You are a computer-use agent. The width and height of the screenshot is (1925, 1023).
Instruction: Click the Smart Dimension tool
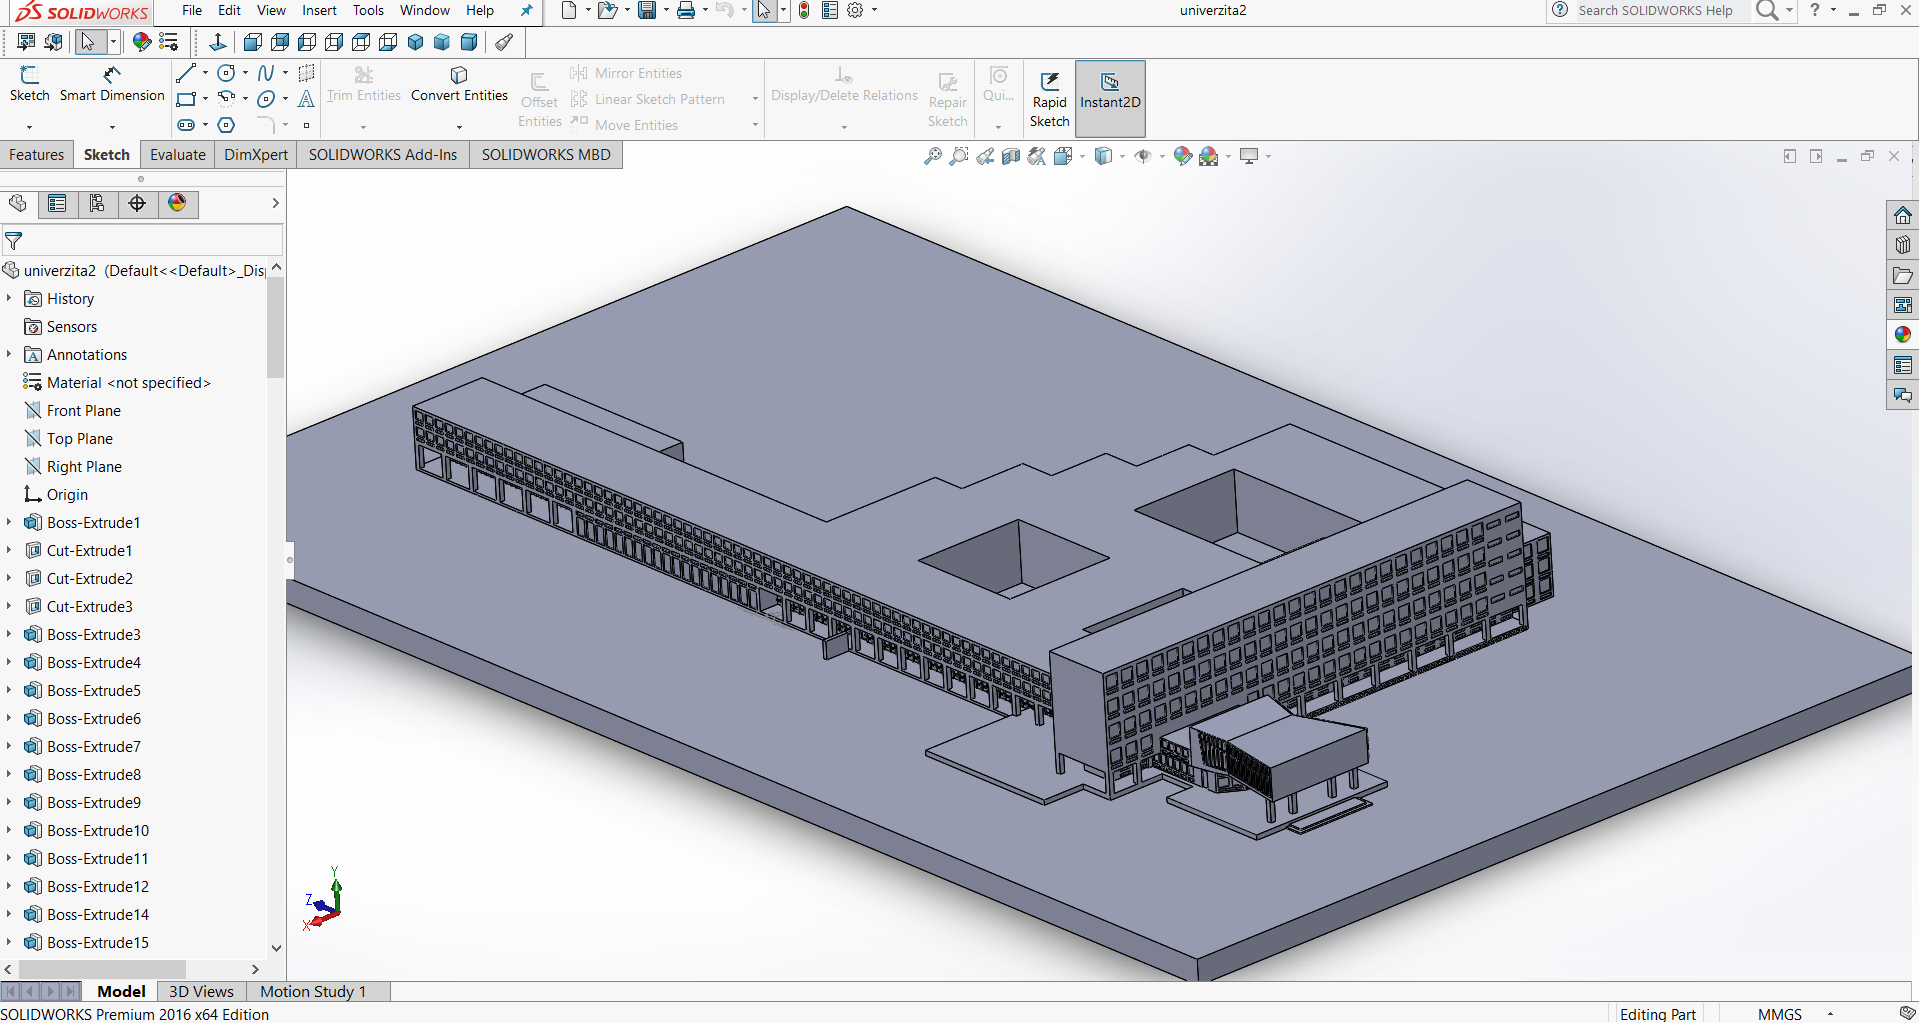point(112,85)
